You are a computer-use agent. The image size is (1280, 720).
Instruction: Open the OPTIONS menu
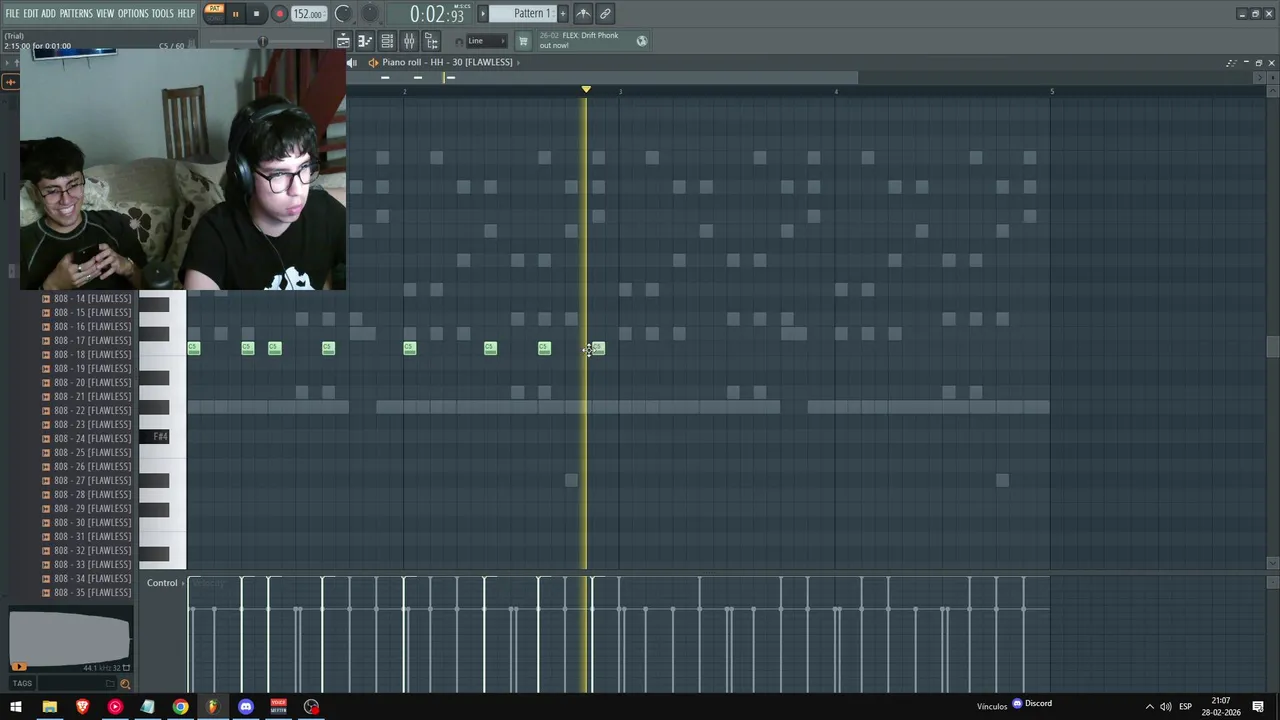[133, 14]
